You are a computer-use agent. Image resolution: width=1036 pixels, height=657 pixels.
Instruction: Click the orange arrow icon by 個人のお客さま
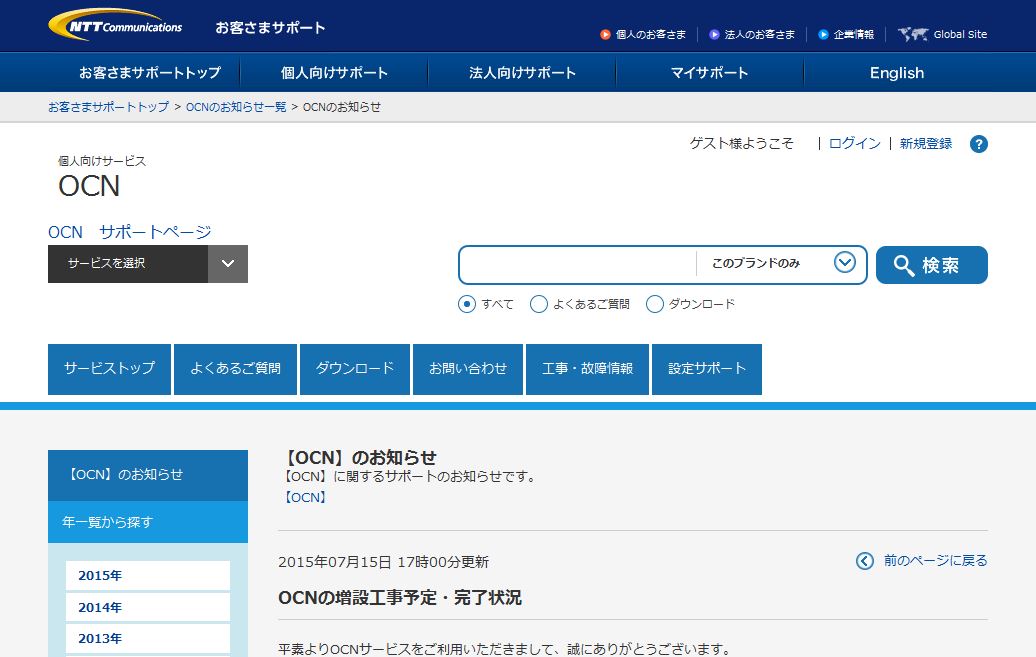click(x=605, y=34)
